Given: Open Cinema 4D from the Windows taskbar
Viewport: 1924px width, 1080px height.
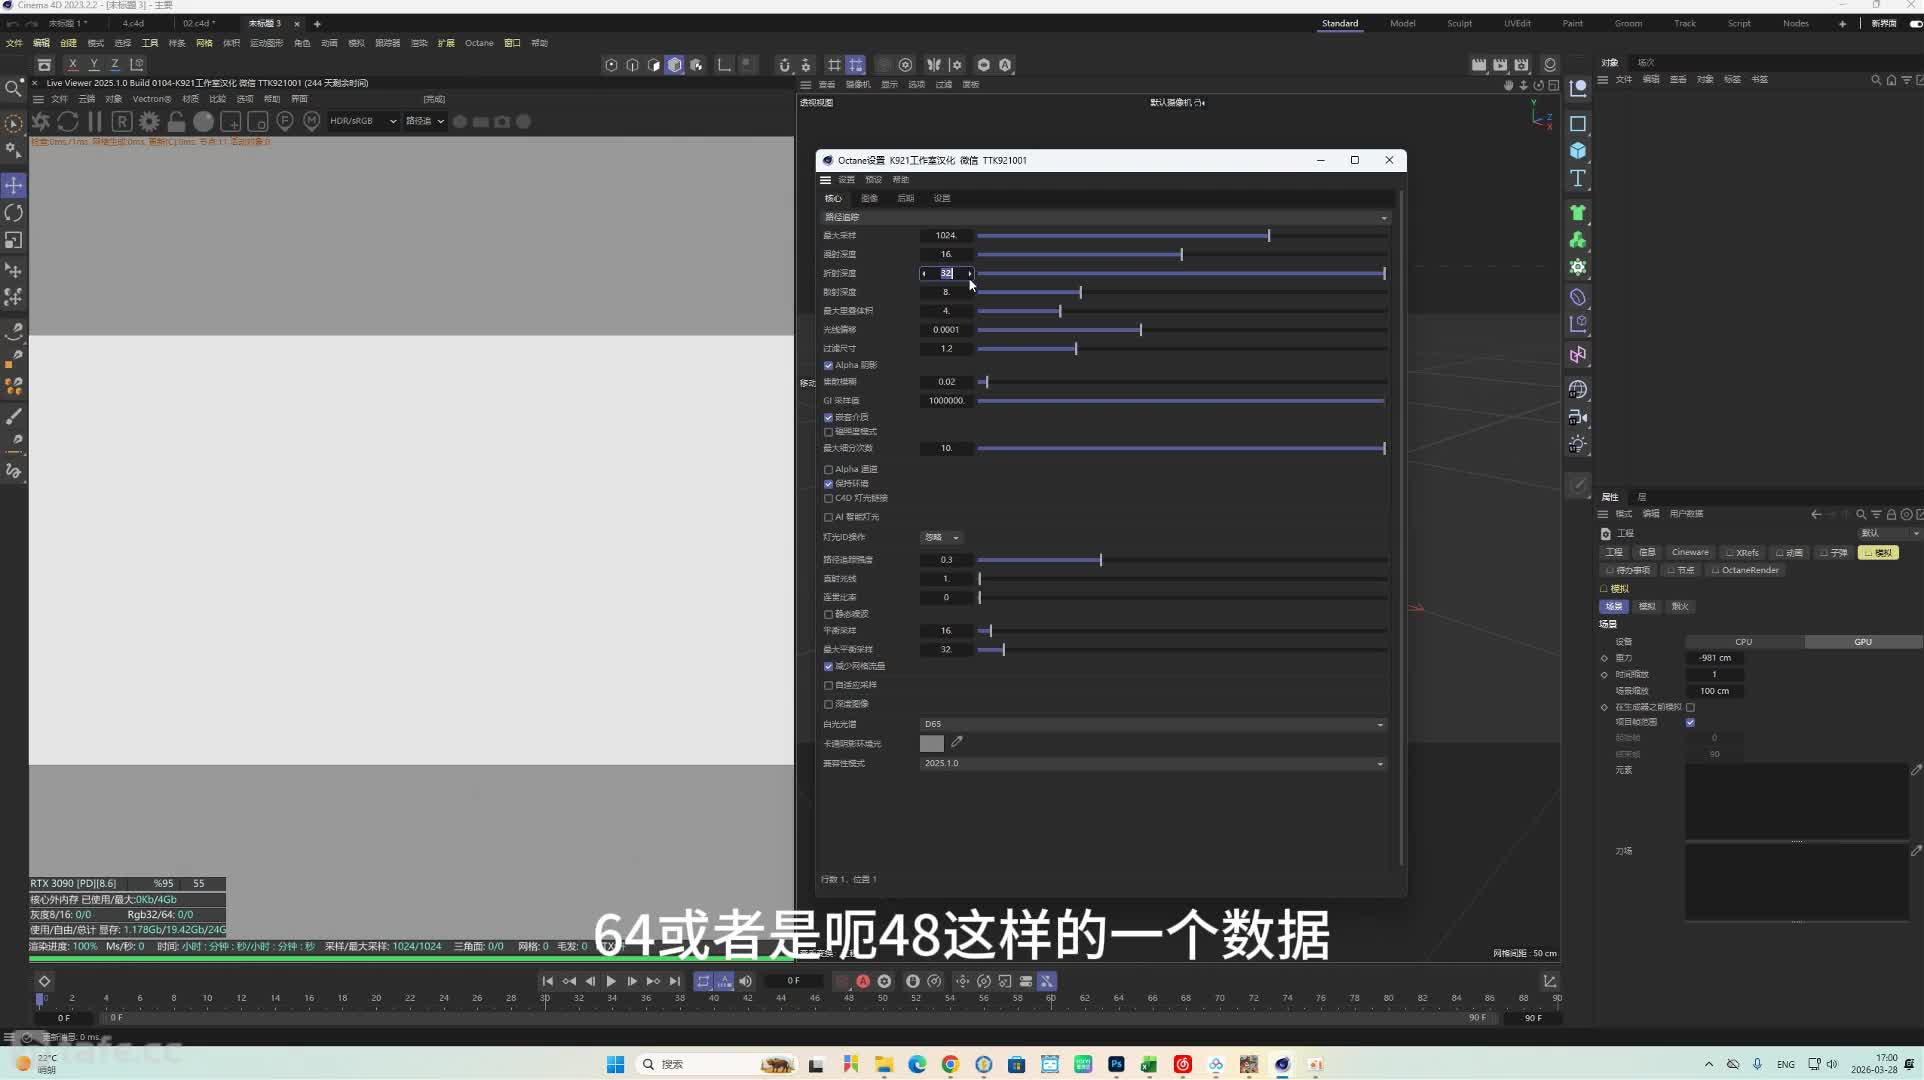Looking at the screenshot, I should (1282, 1064).
